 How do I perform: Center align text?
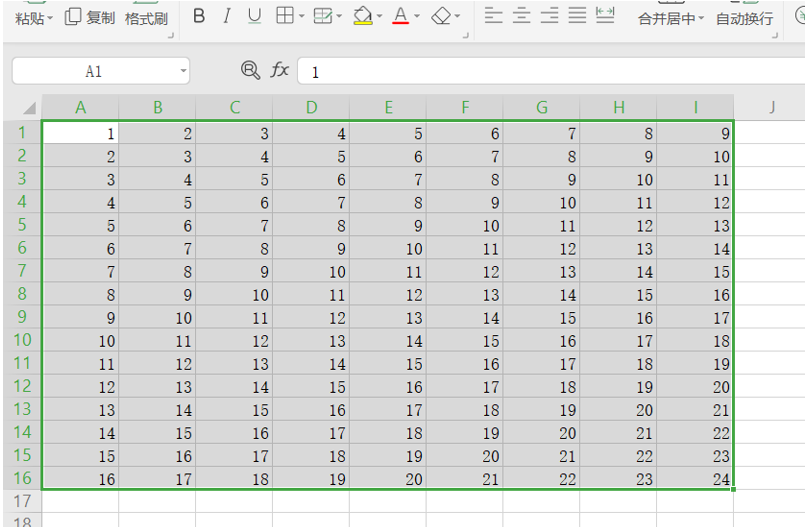click(x=522, y=15)
